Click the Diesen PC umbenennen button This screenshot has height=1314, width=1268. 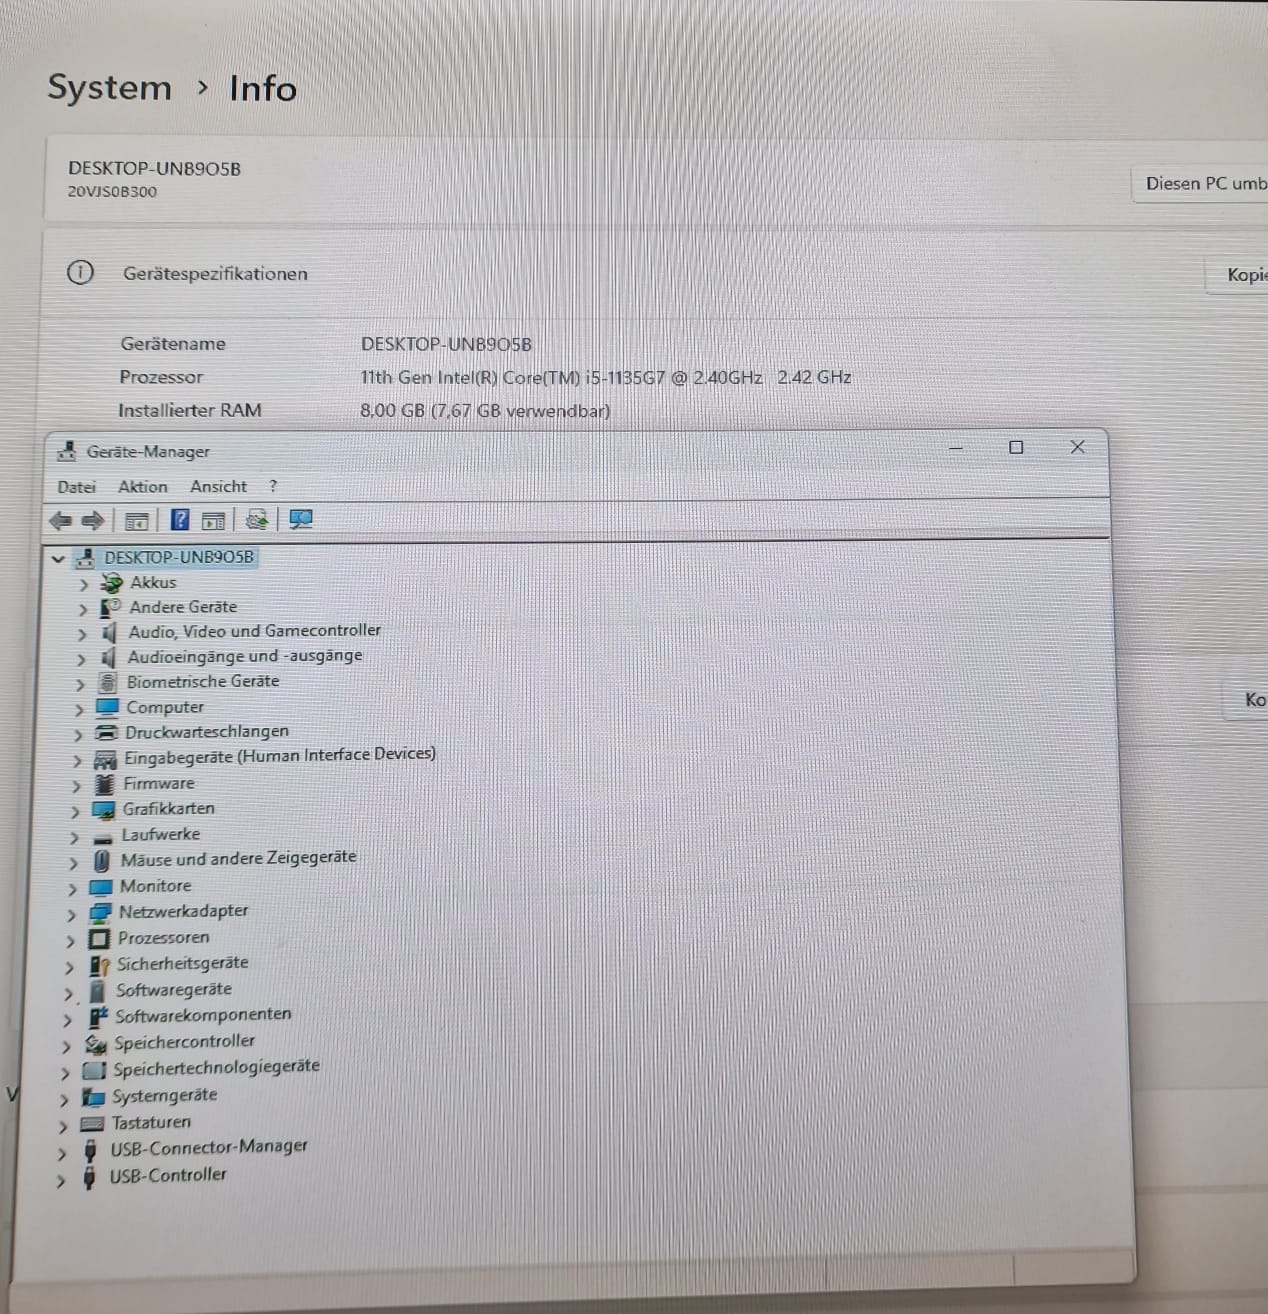click(1200, 183)
